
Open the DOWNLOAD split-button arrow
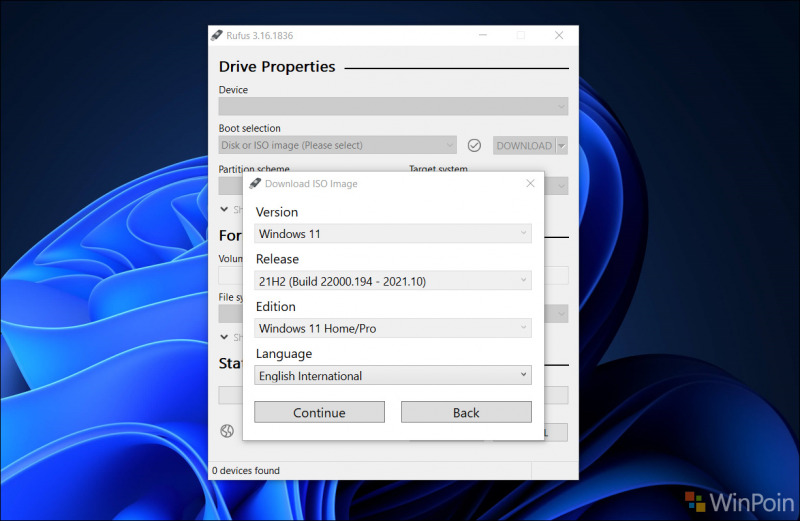[x=562, y=145]
